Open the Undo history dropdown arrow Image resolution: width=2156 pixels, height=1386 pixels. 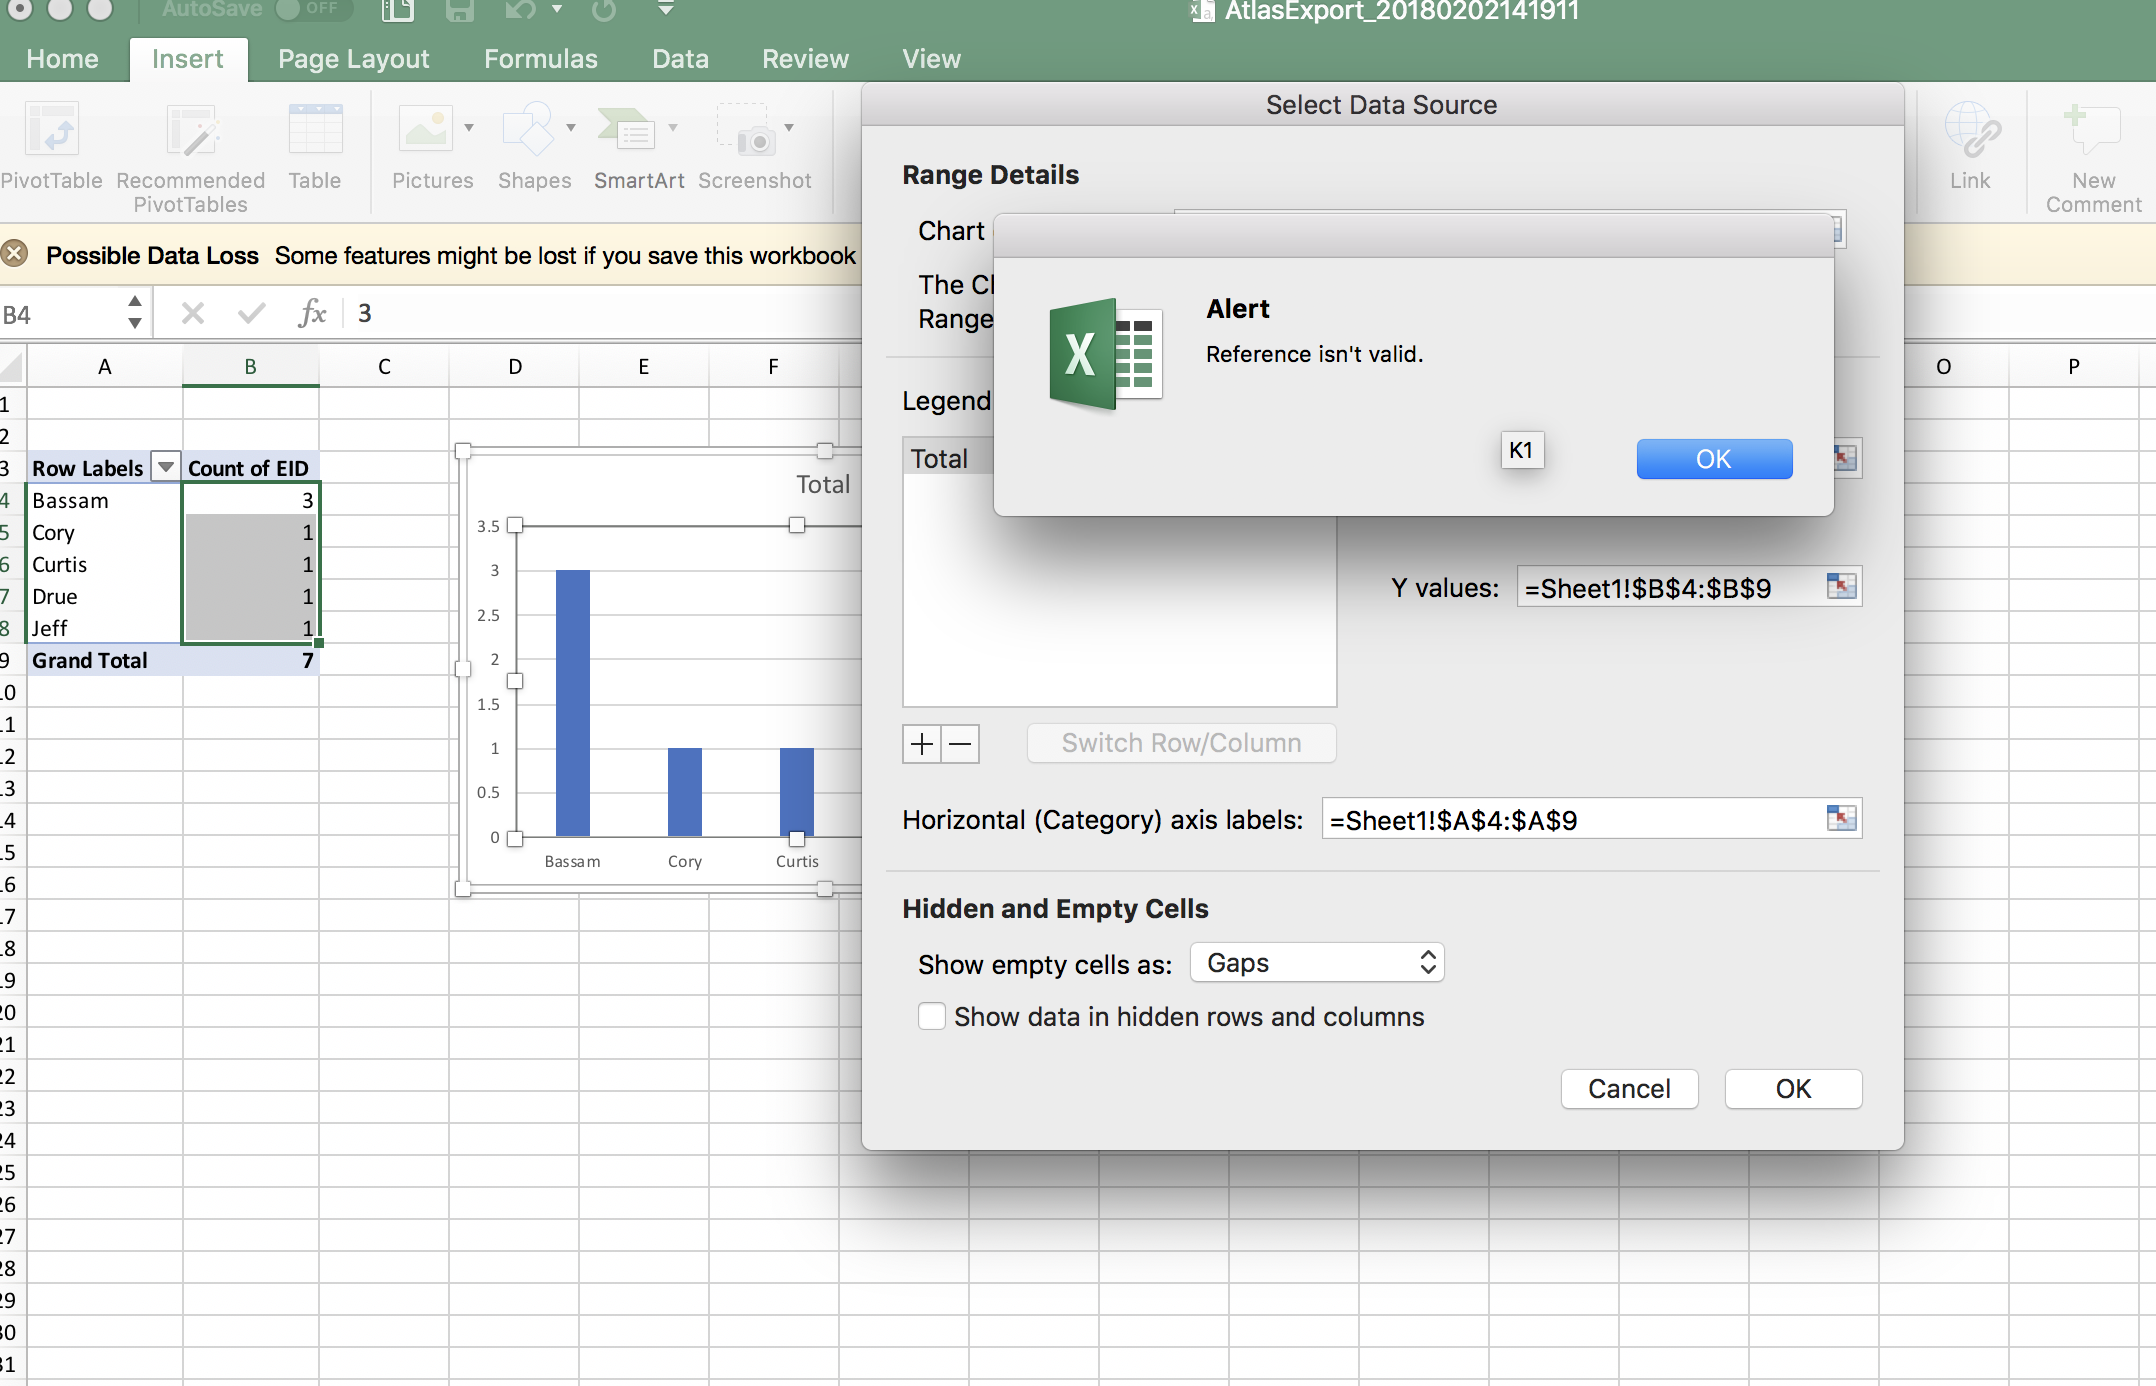coord(557,10)
